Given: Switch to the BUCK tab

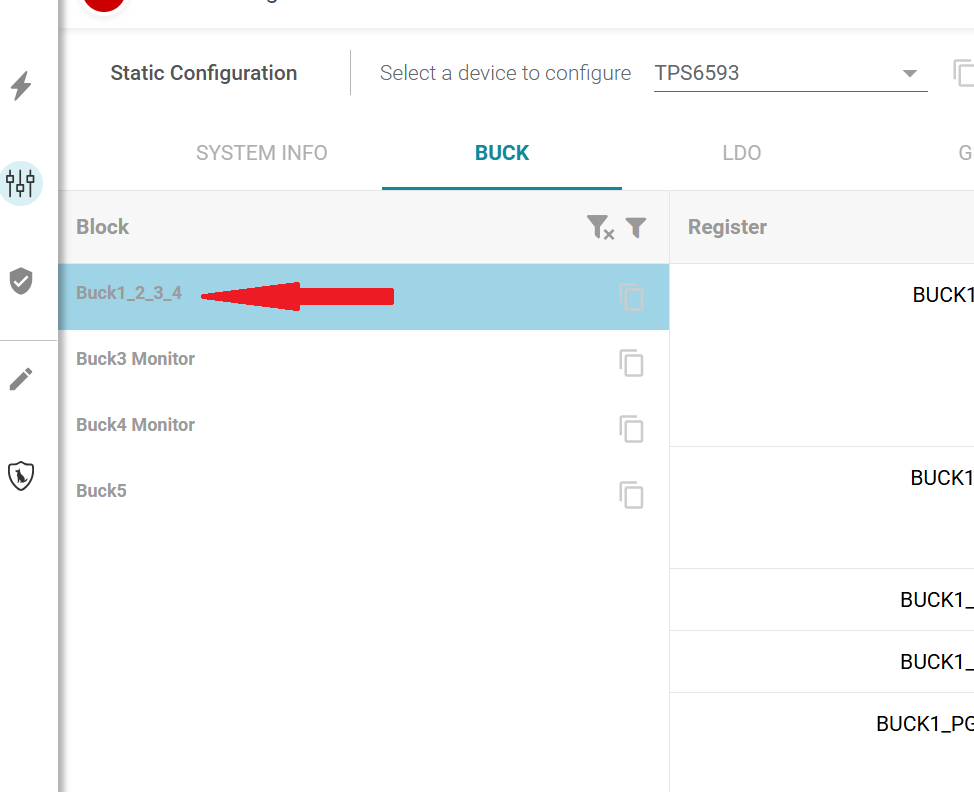Looking at the screenshot, I should (502, 153).
